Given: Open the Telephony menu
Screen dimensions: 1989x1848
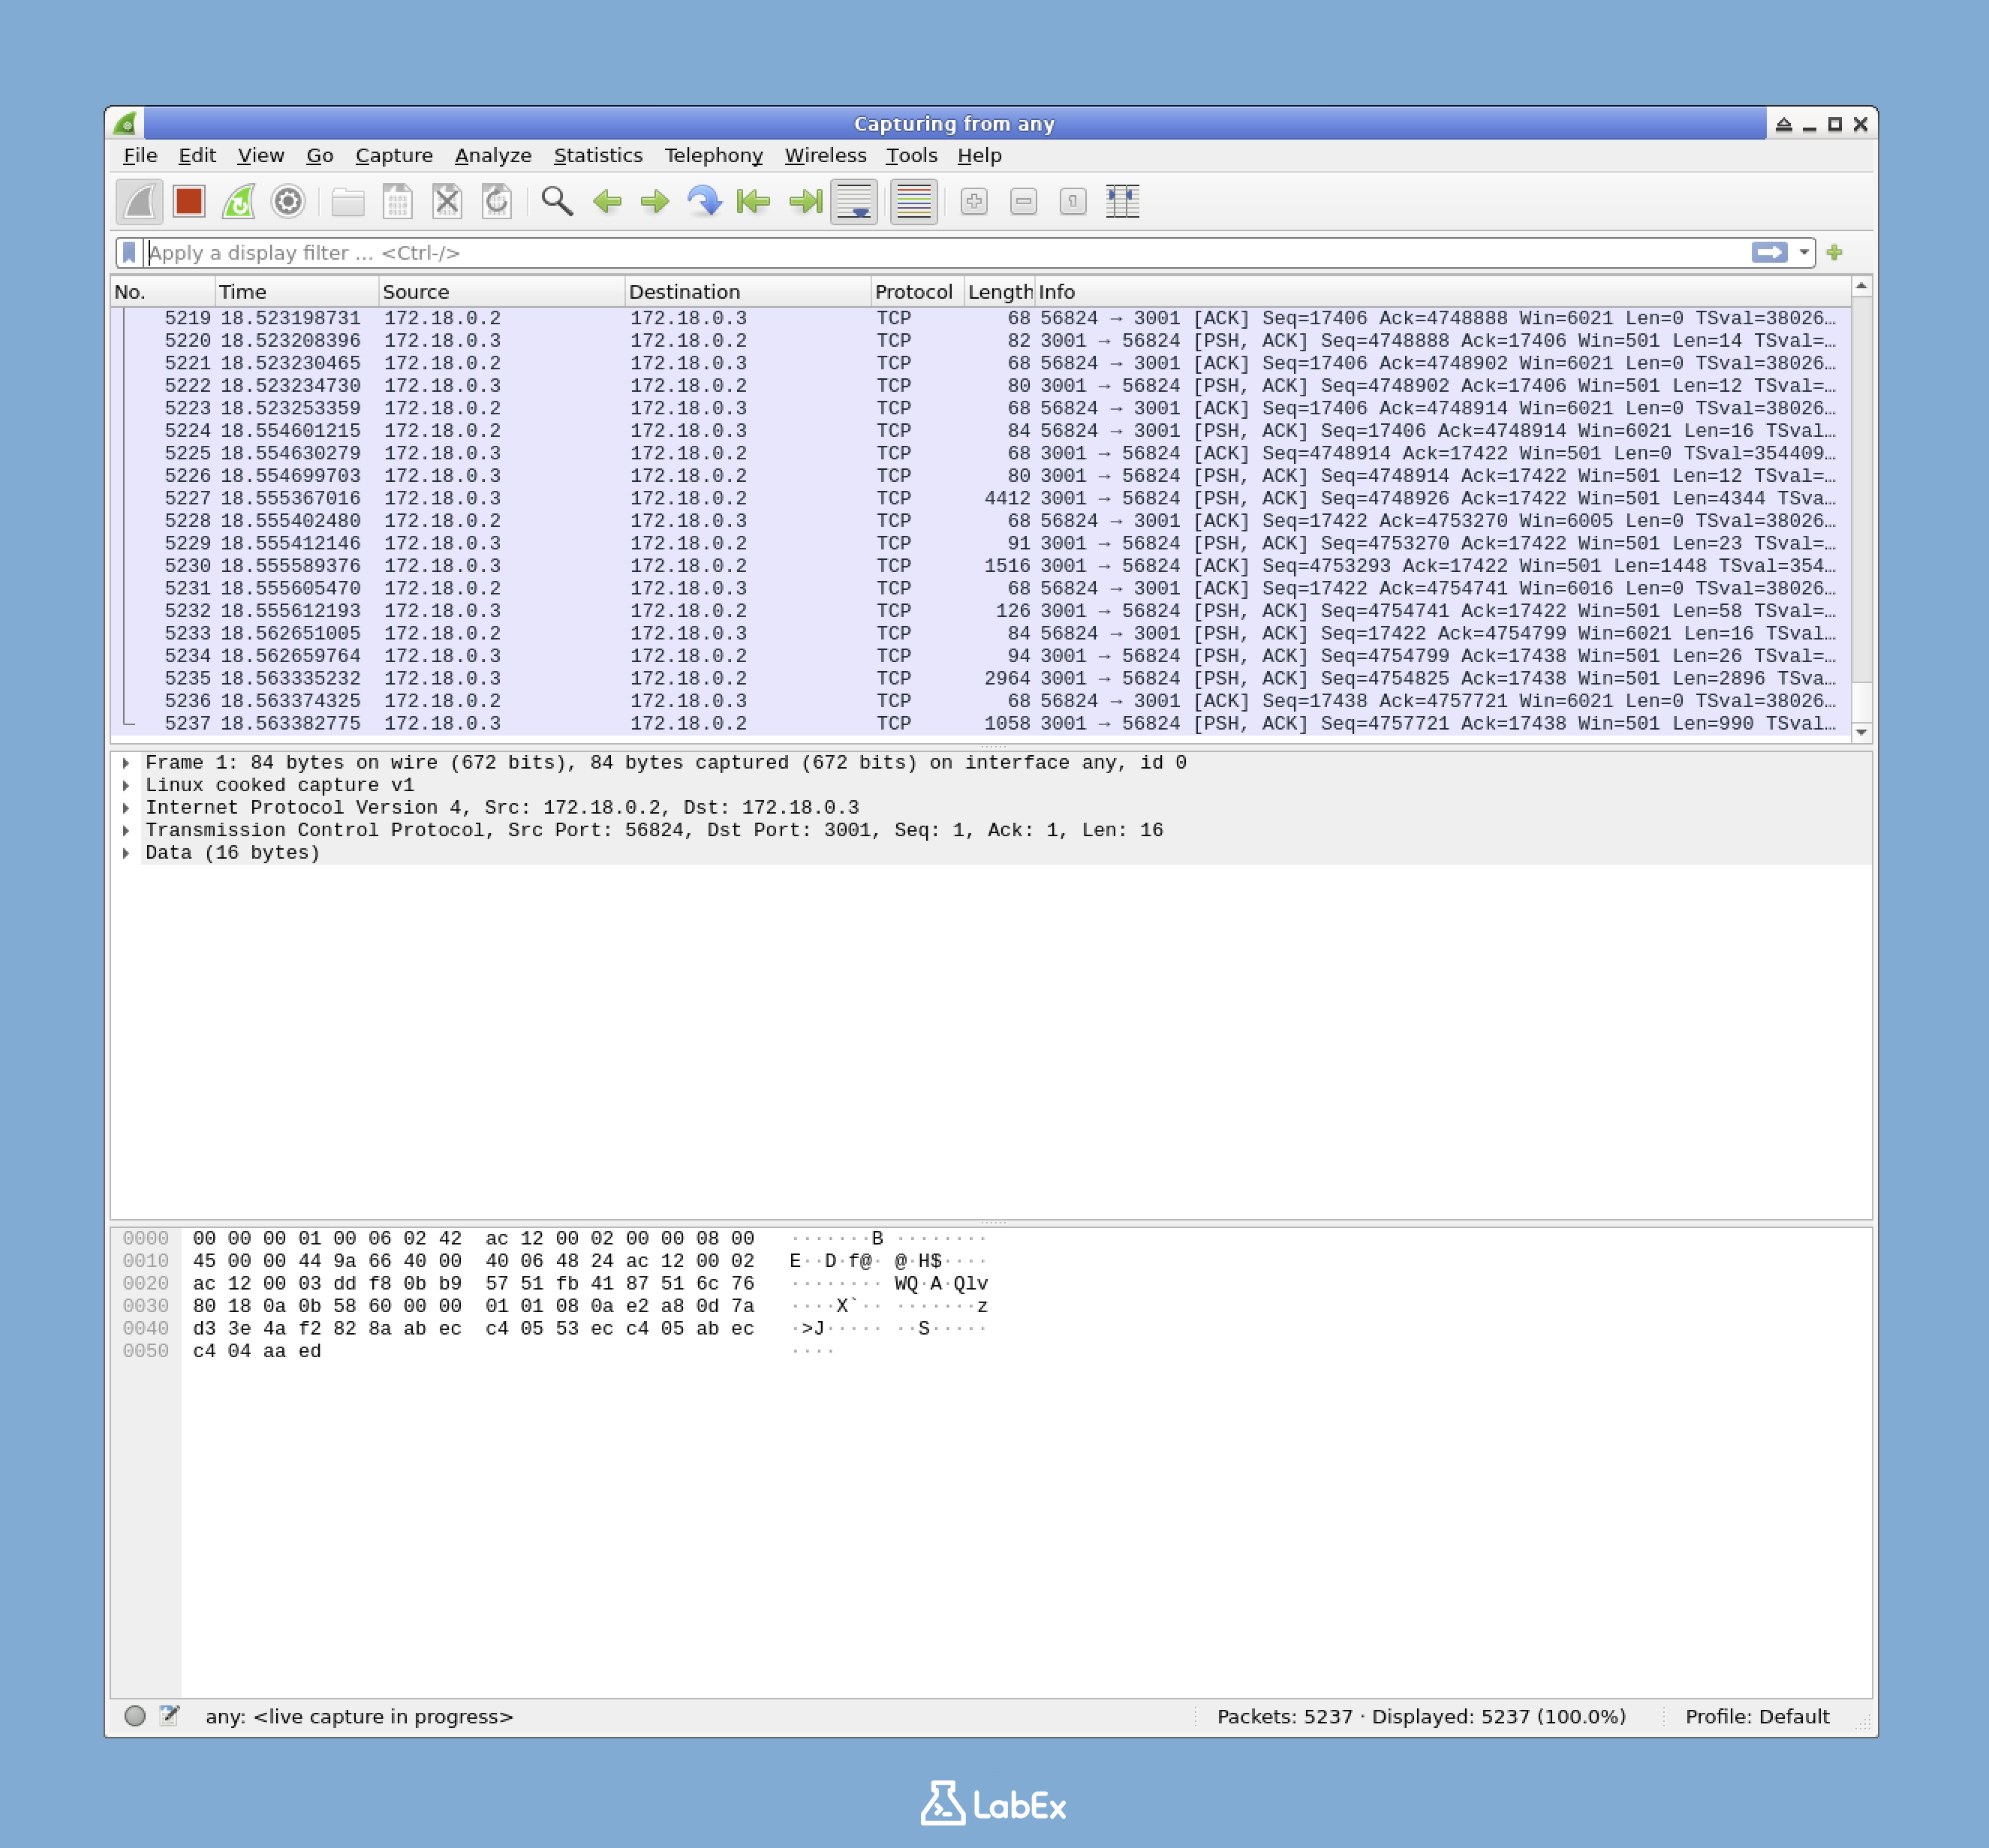Looking at the screenshot, I should pos(713,155).
